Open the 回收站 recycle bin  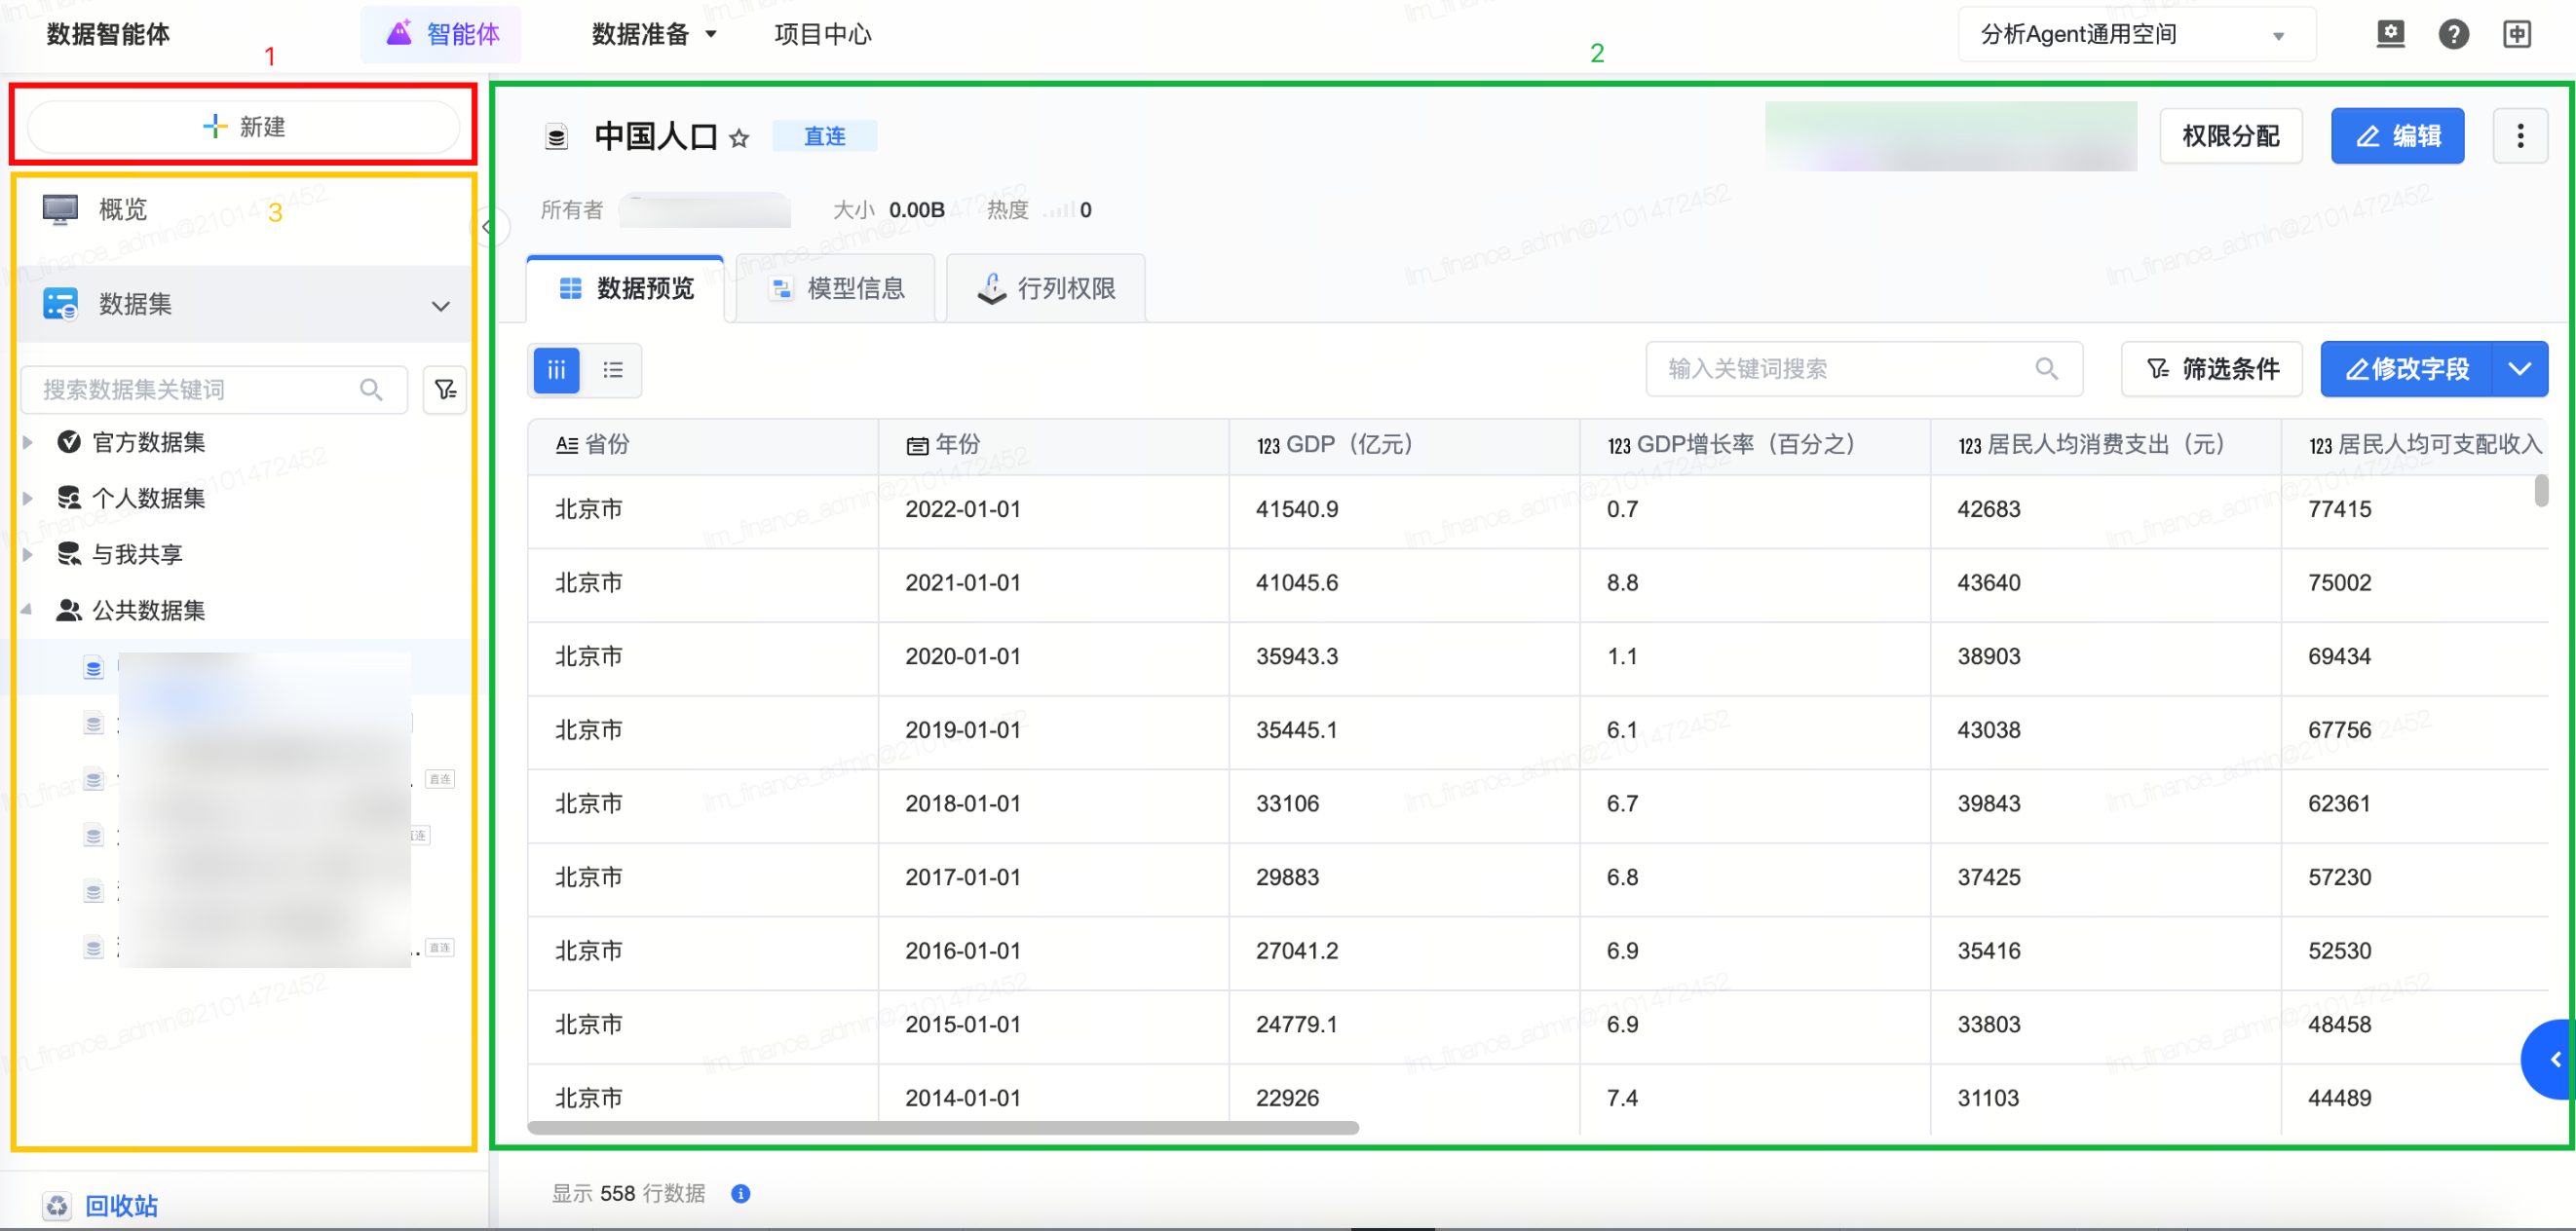tap(120, 1205)
